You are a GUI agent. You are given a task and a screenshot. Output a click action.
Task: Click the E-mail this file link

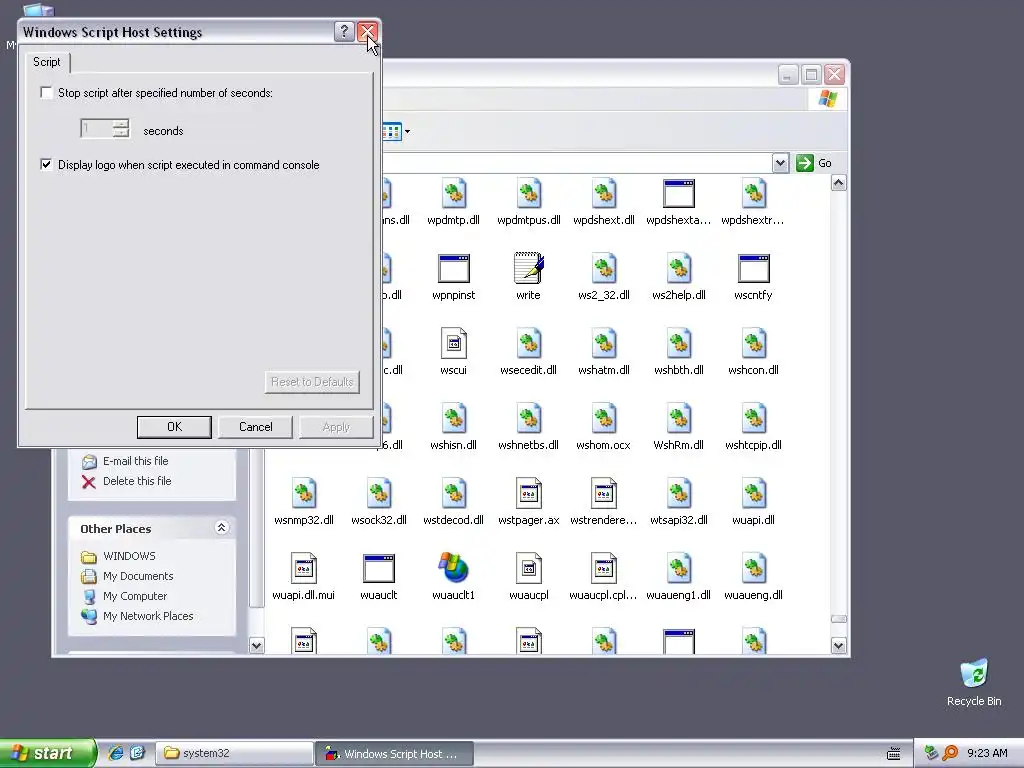tap(135, 461)
